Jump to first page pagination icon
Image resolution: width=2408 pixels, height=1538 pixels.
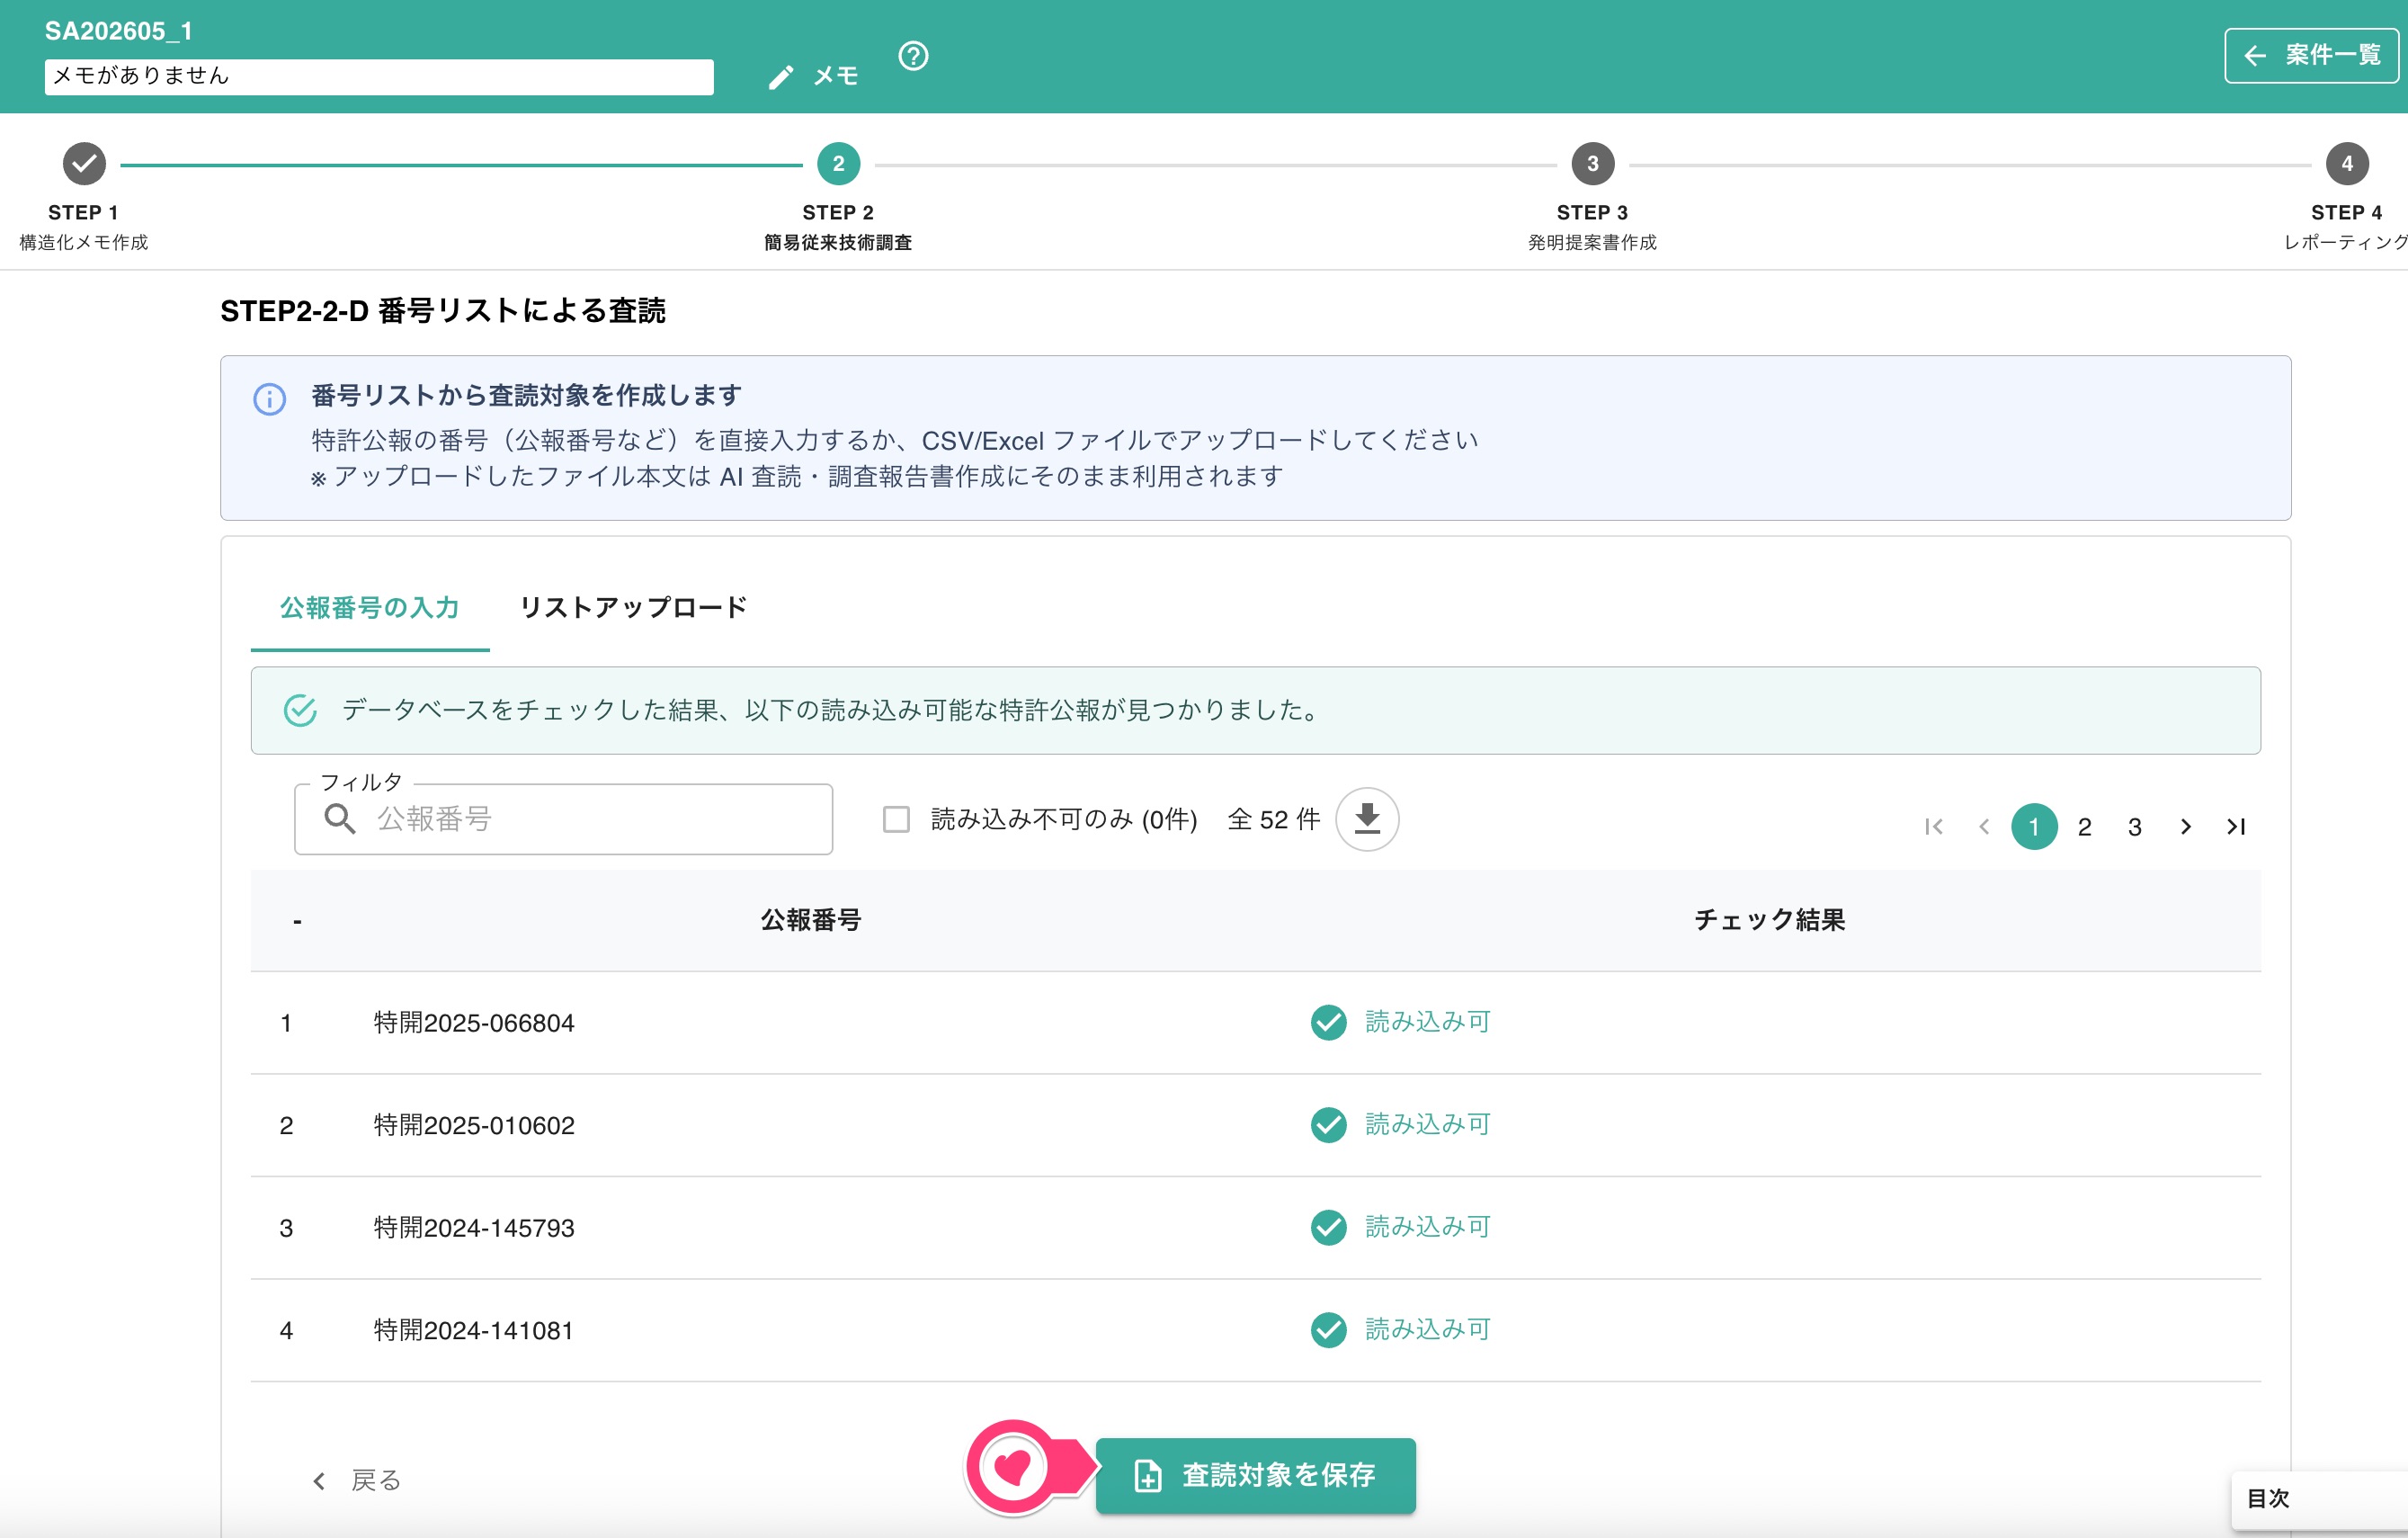(x=1934, y=827)
